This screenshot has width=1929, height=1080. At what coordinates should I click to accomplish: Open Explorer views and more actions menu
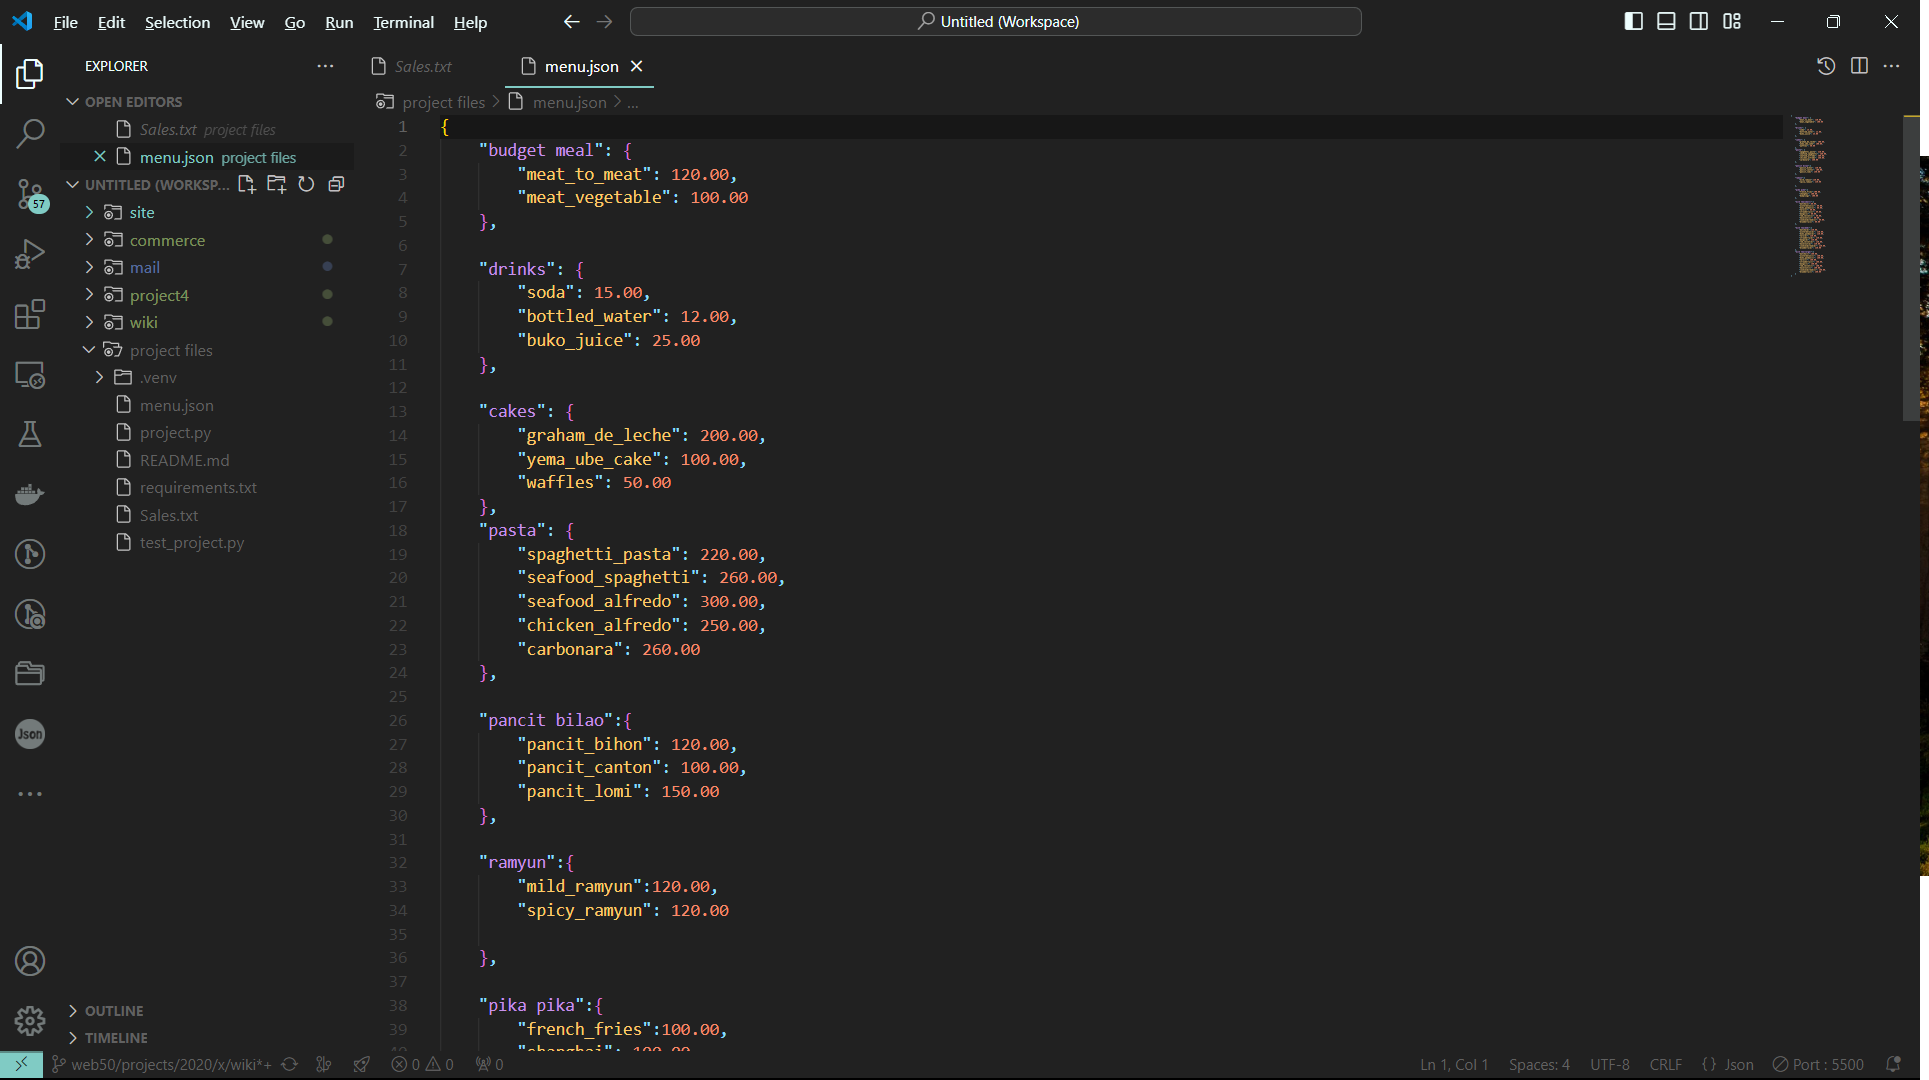[x=325, y=66]
